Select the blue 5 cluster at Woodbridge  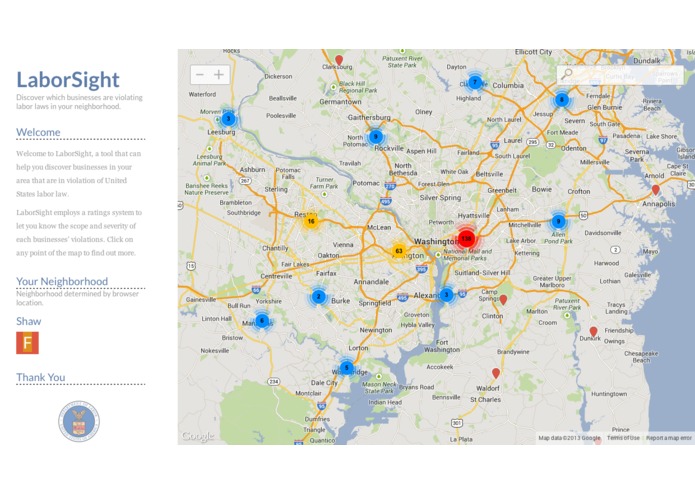coord(347,367)
